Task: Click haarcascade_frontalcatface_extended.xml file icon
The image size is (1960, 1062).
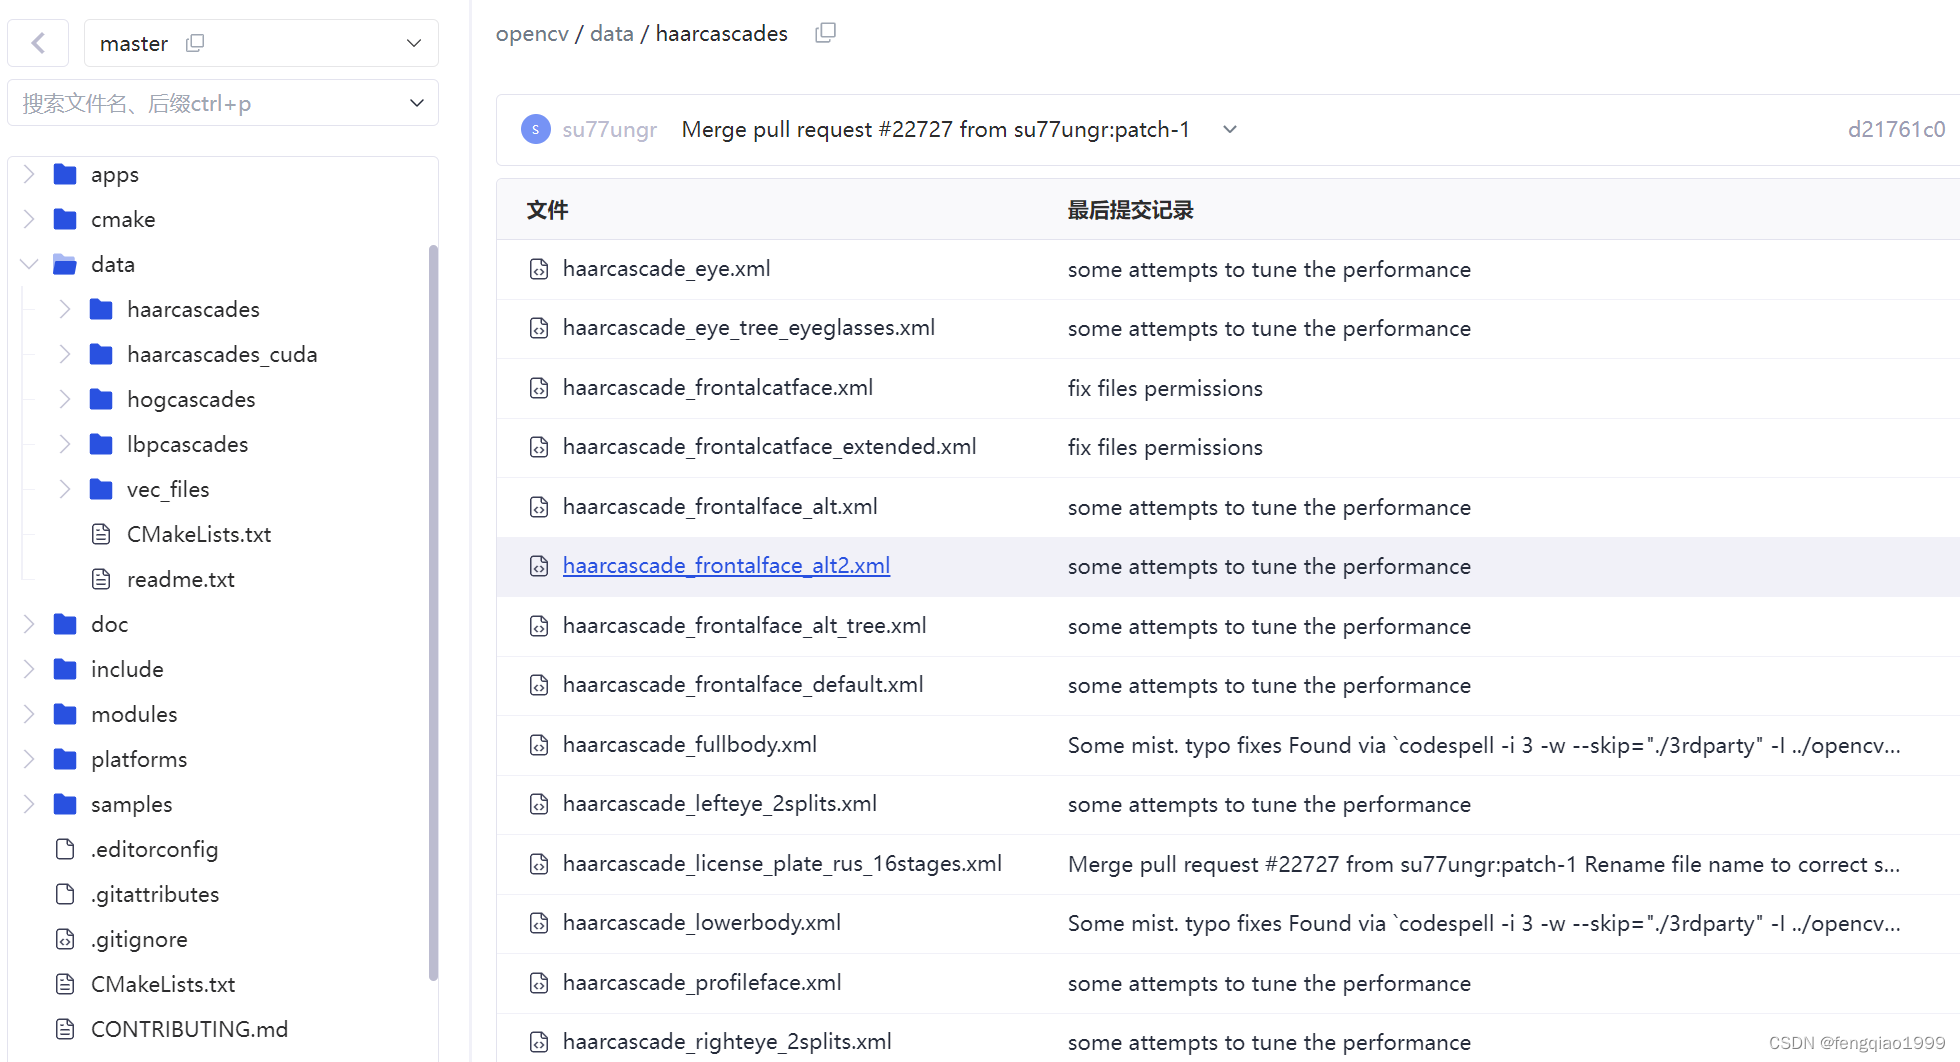Action: click(x=539, y=447)
